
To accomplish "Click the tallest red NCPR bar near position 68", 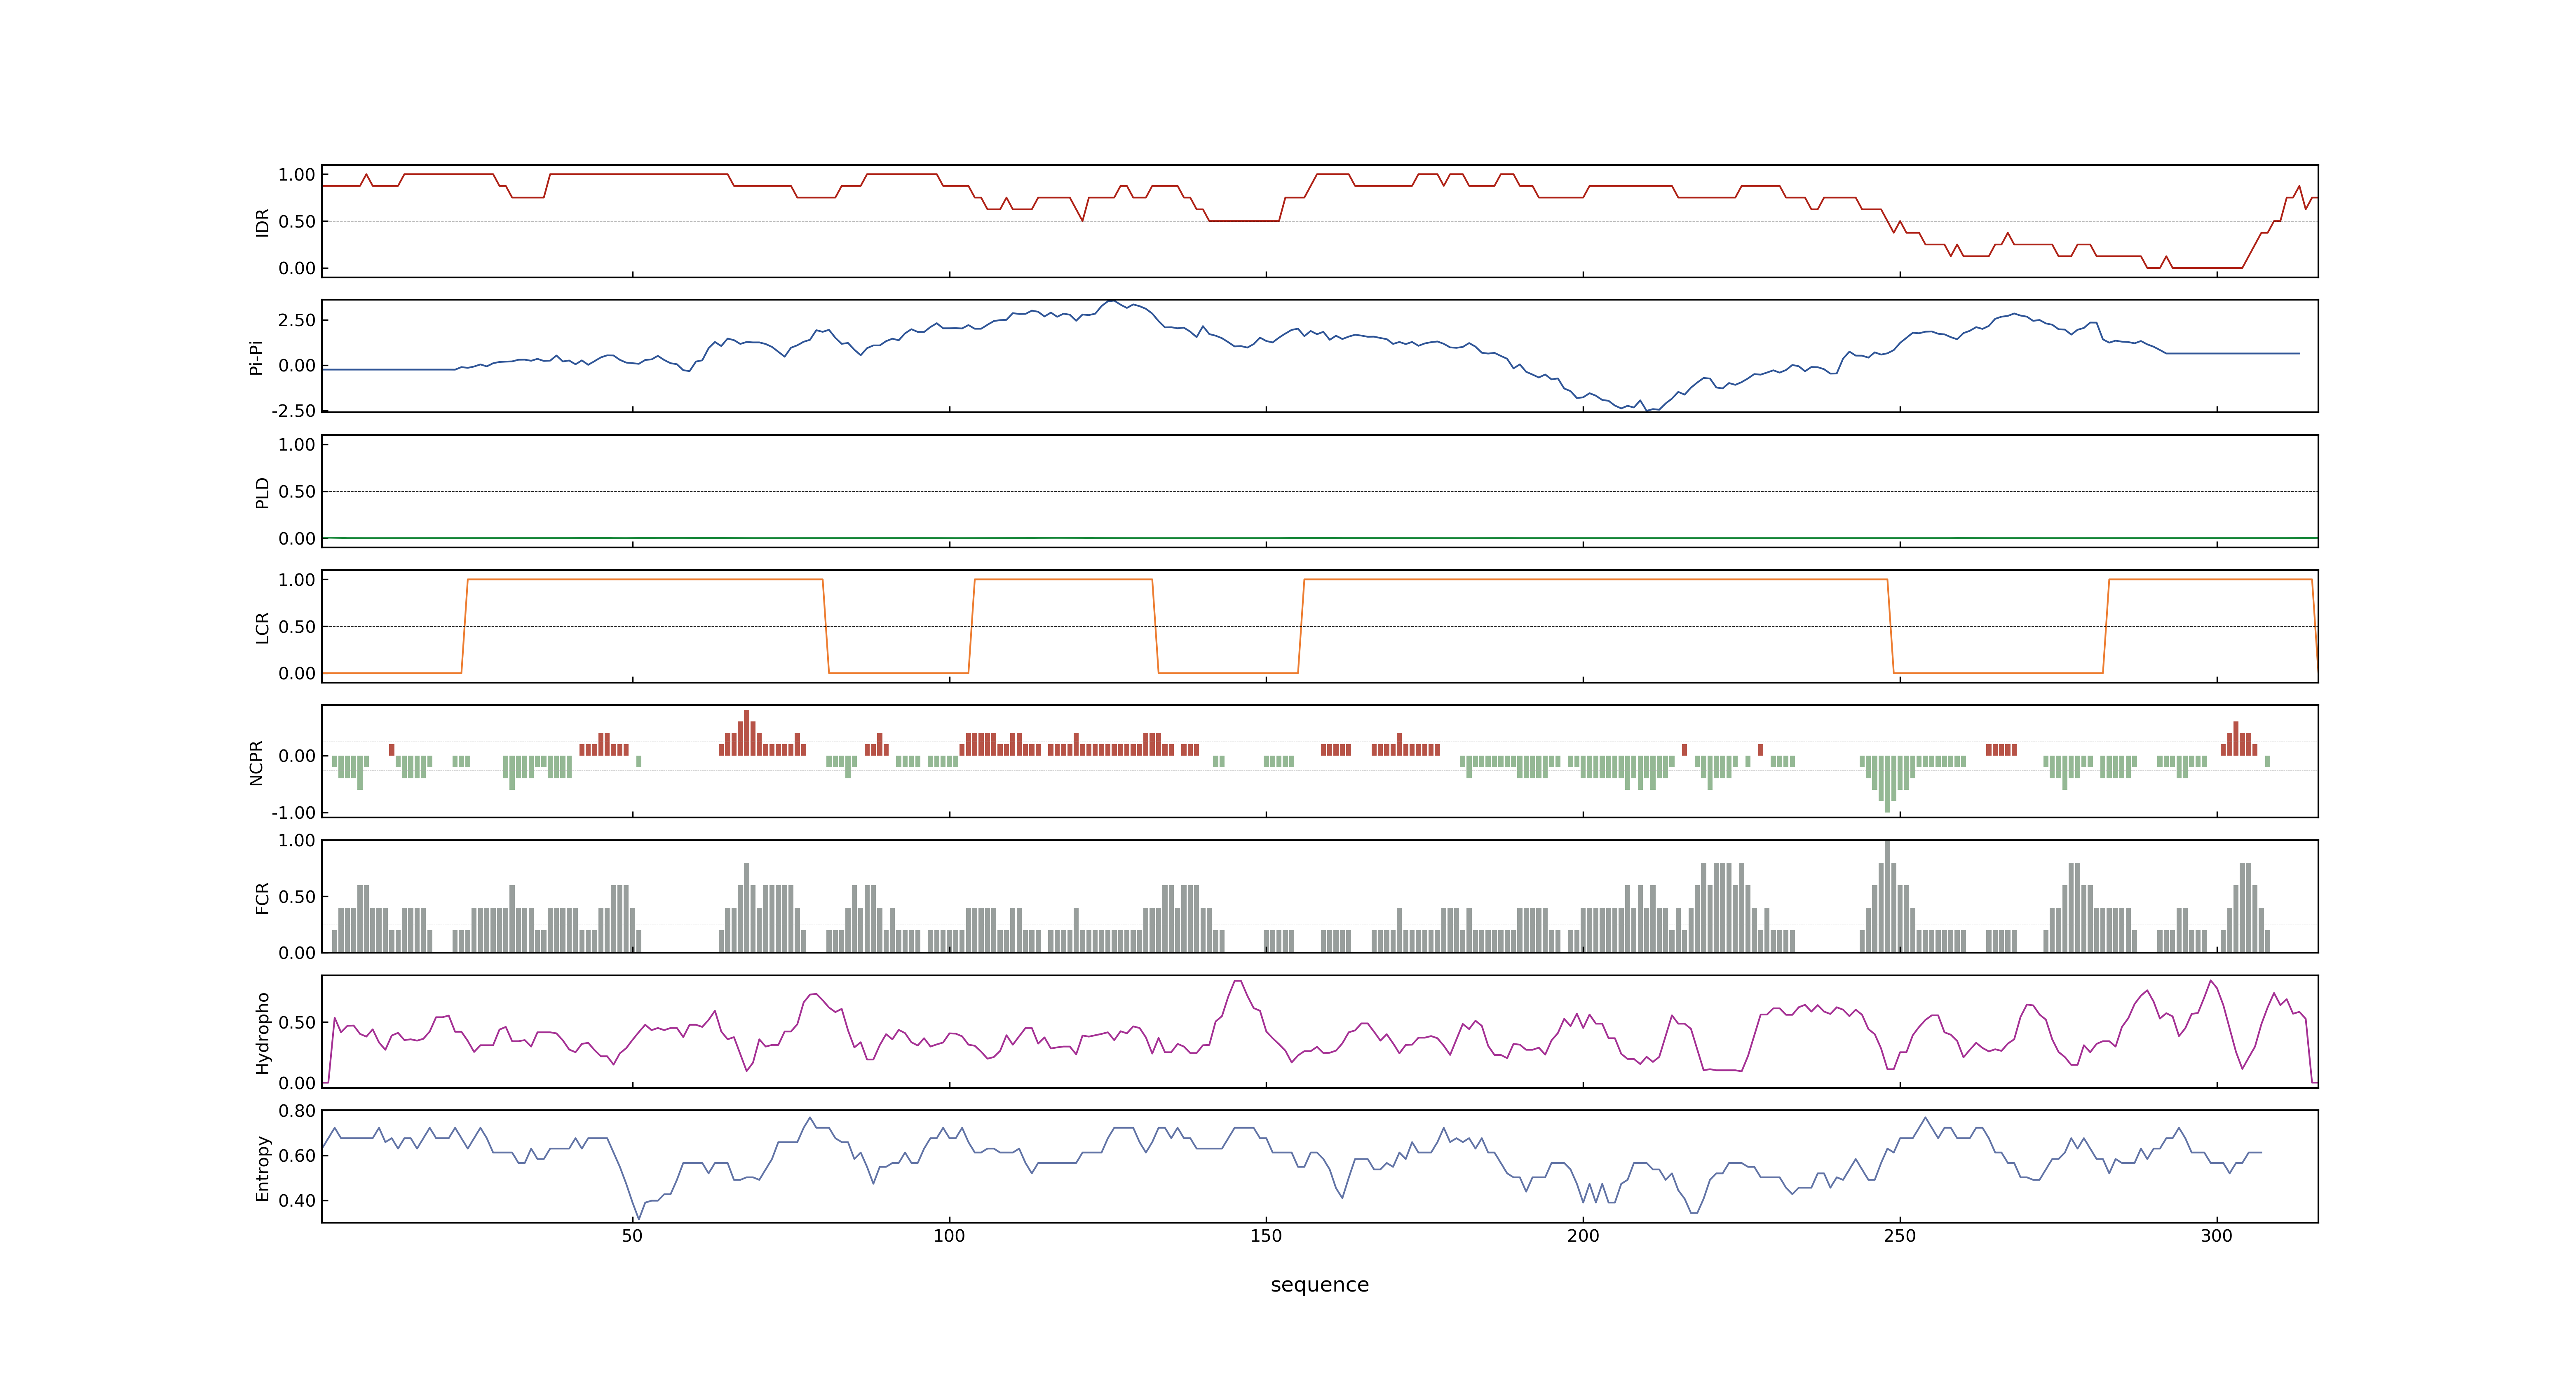I will 746,733.
